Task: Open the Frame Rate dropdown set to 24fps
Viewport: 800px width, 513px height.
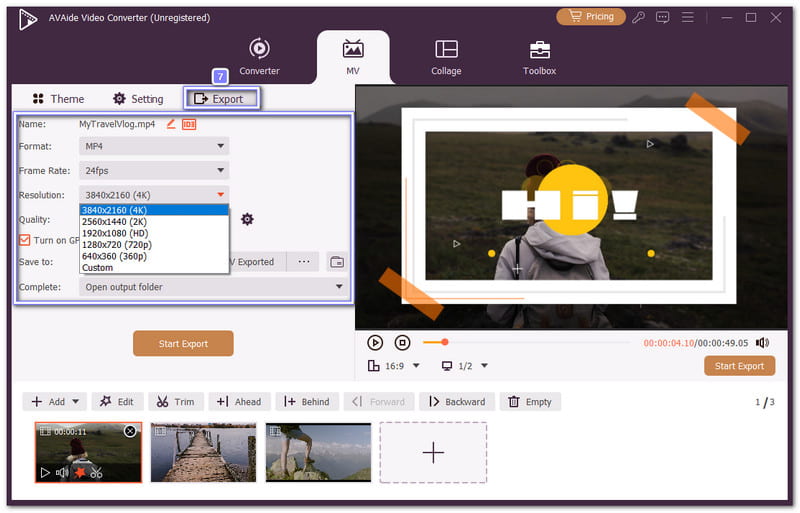Action: 154,171
